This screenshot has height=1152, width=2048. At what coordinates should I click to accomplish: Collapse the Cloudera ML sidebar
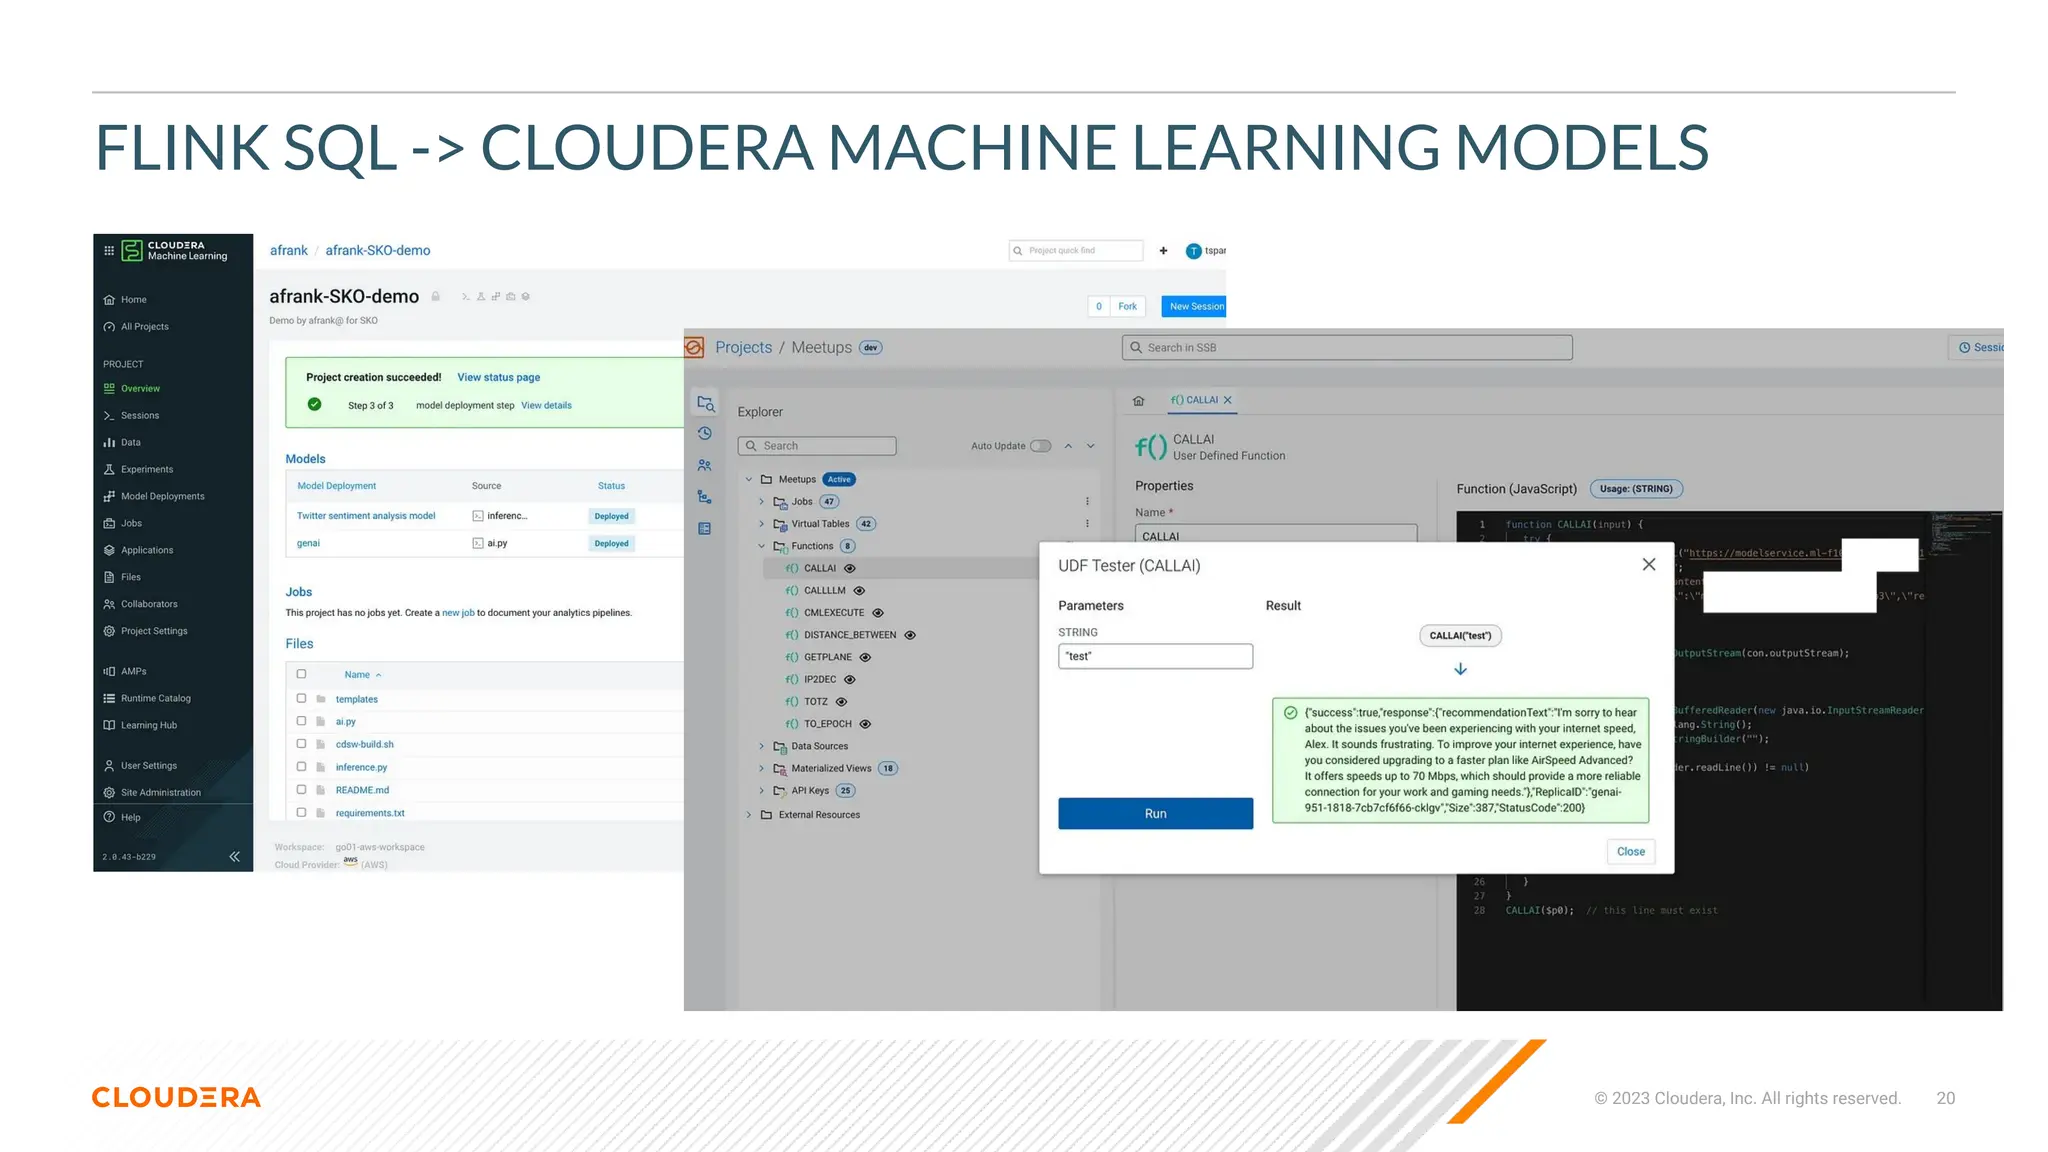pos(235,857)
